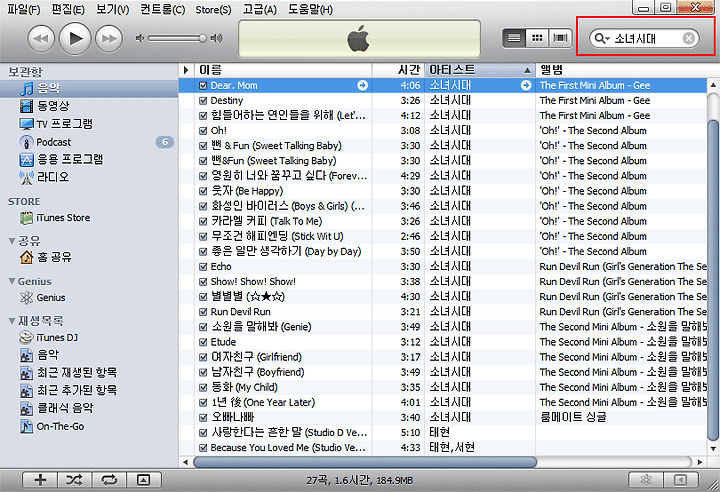
Task: Toggle repeat playback button
Action: (x=109, y=480)
